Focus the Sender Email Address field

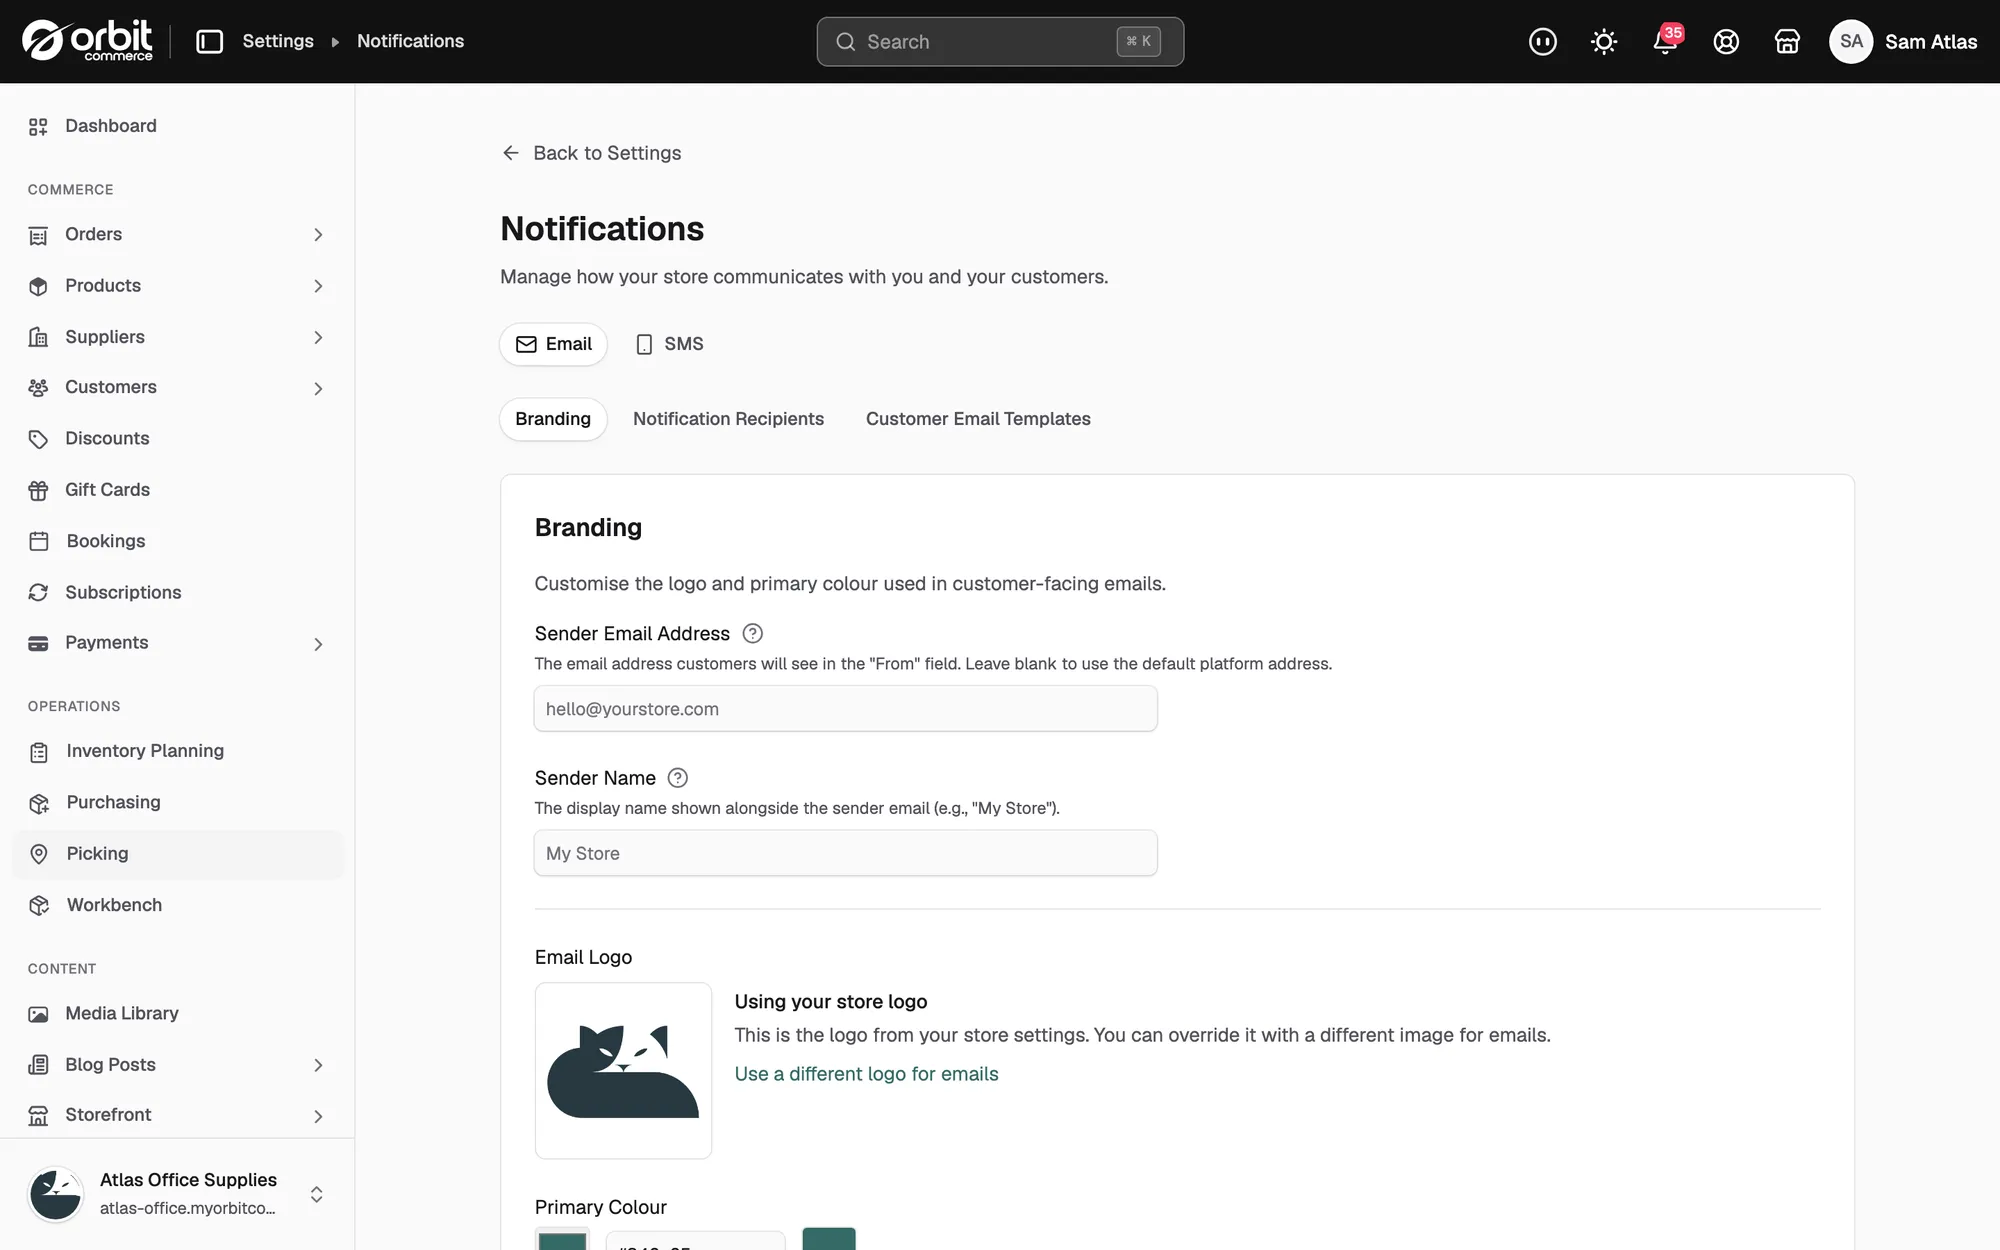[x=846, y=709]
